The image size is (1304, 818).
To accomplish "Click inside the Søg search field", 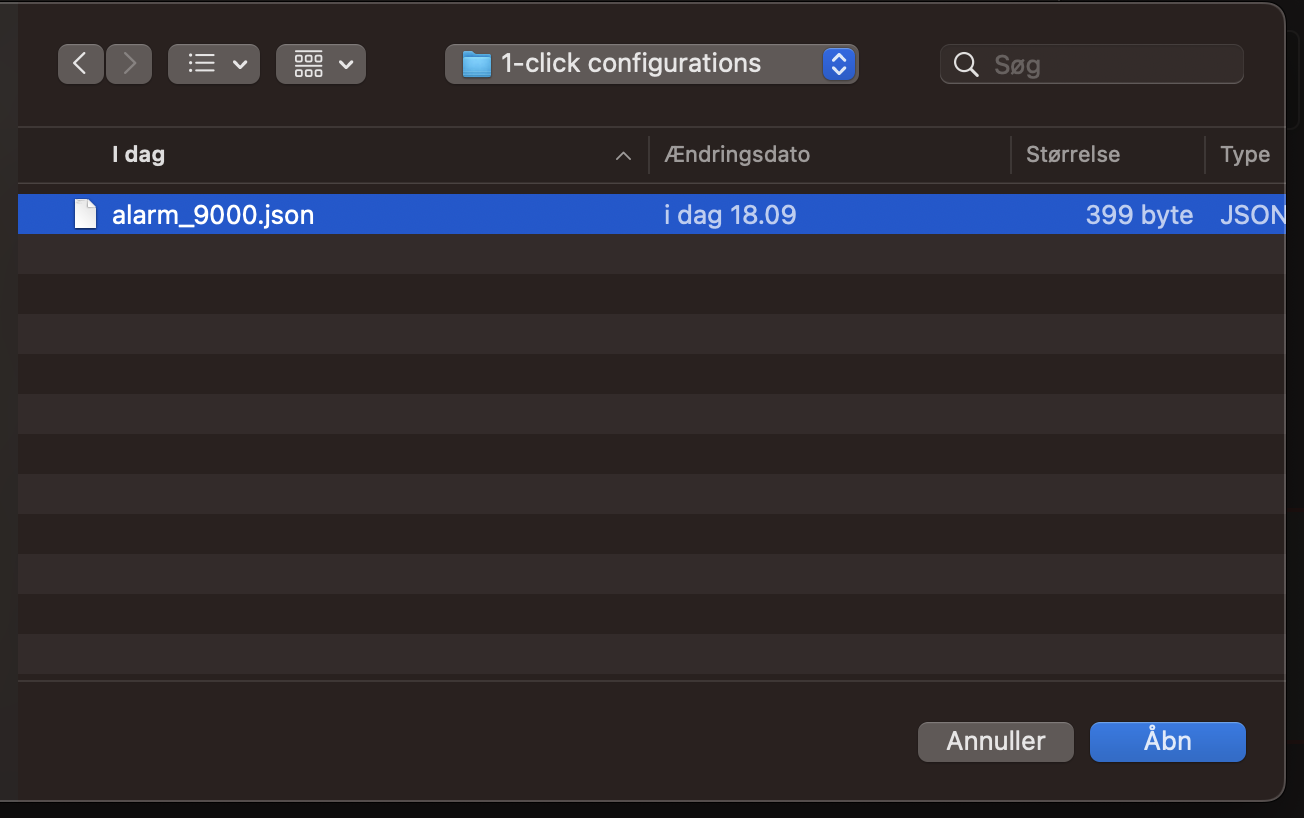I will pyautogui.click(x=1092, y=64).
